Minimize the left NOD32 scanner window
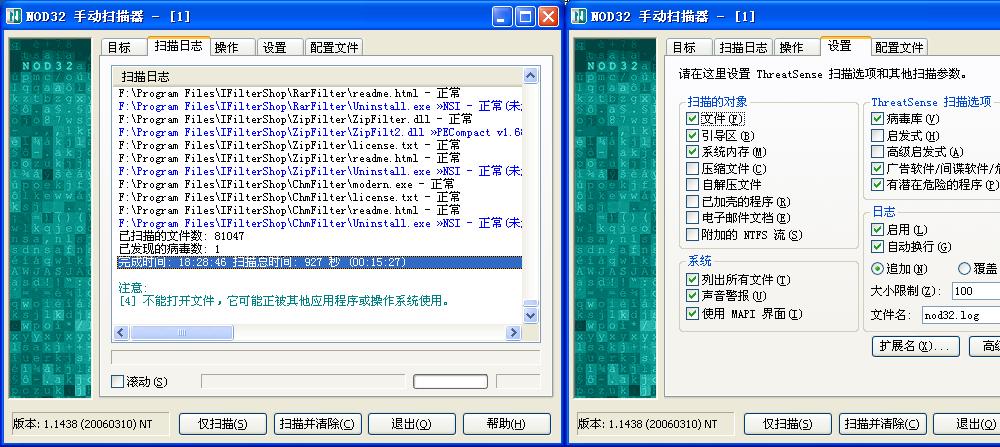Image resolution: width=1000 pixels, height=447 pixels. 503,17
